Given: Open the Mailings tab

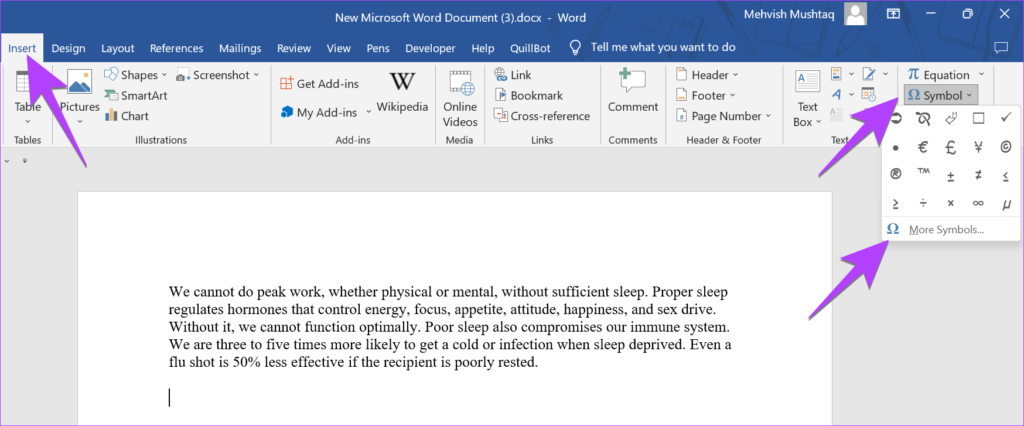Looking at the screenshot, I should pos(240,48).
